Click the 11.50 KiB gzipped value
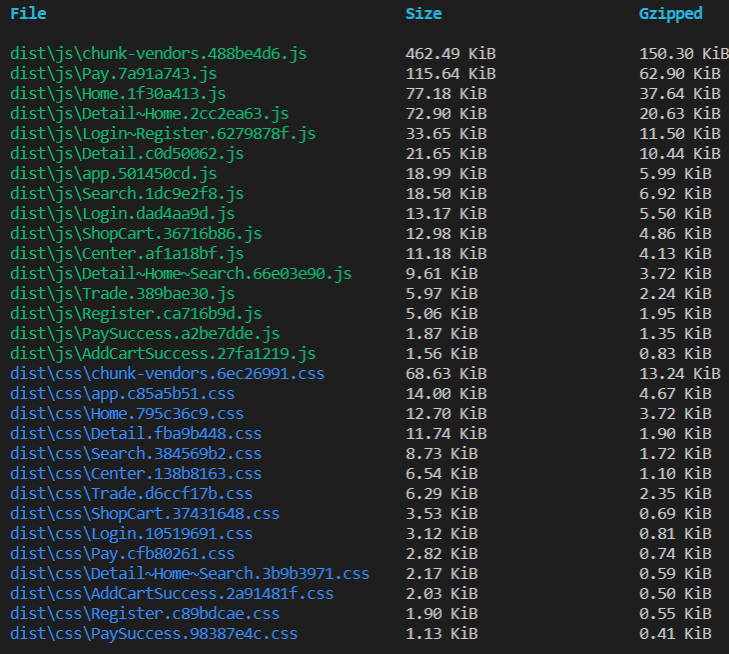 pyautogui.click(x=680, y=133)
